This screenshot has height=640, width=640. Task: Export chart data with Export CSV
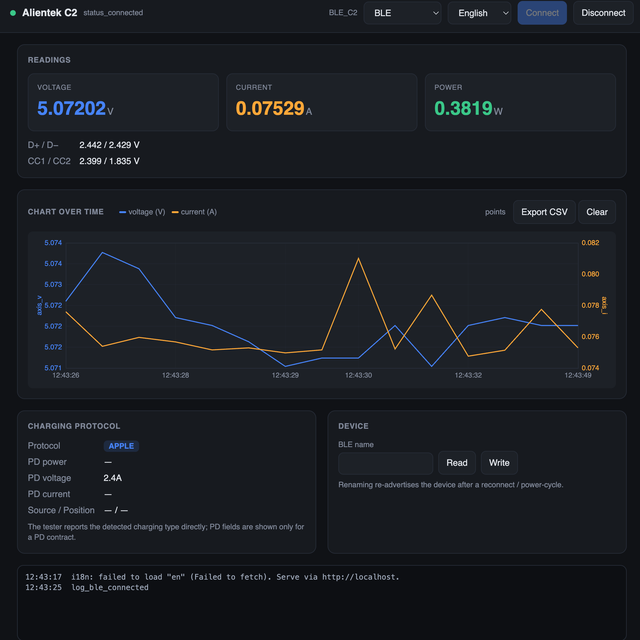click(x=544, y=212)
